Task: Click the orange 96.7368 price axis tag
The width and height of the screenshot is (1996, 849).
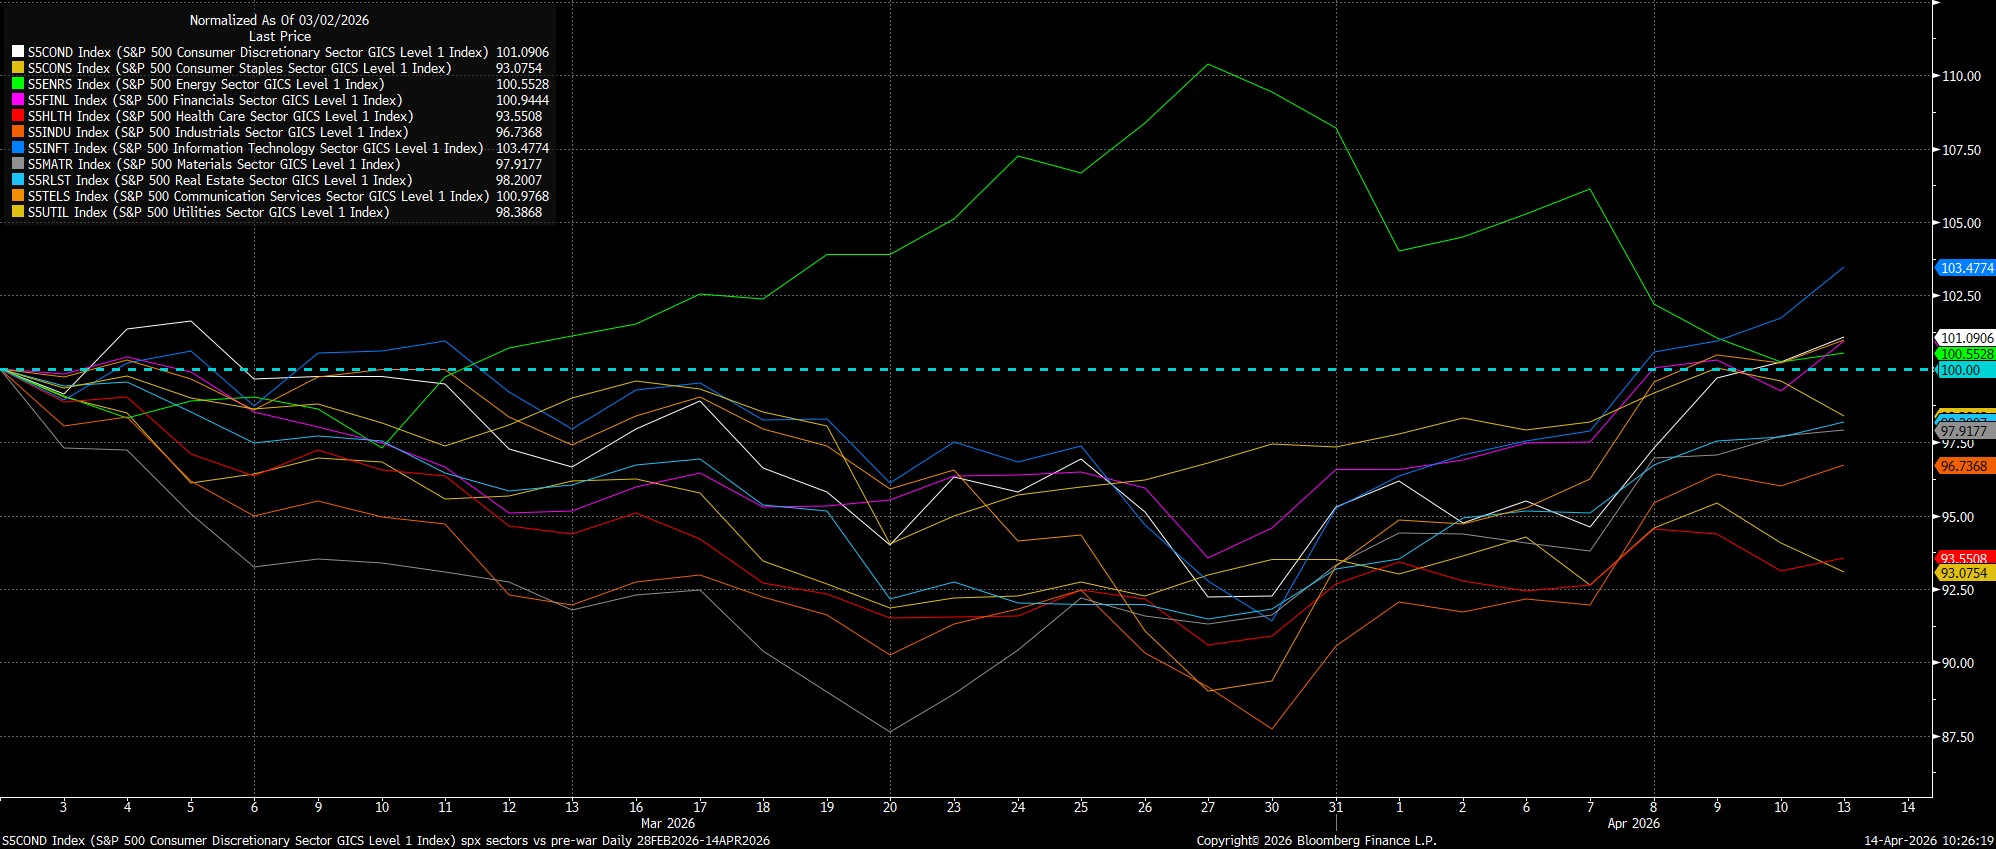Action: click(1964, 466)
